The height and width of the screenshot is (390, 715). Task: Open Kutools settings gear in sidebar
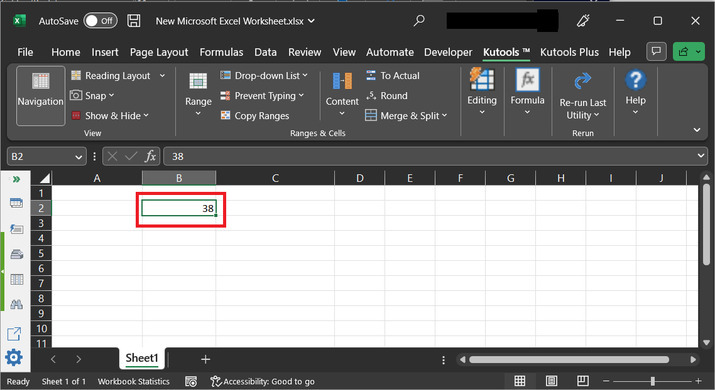pos(14,357)
